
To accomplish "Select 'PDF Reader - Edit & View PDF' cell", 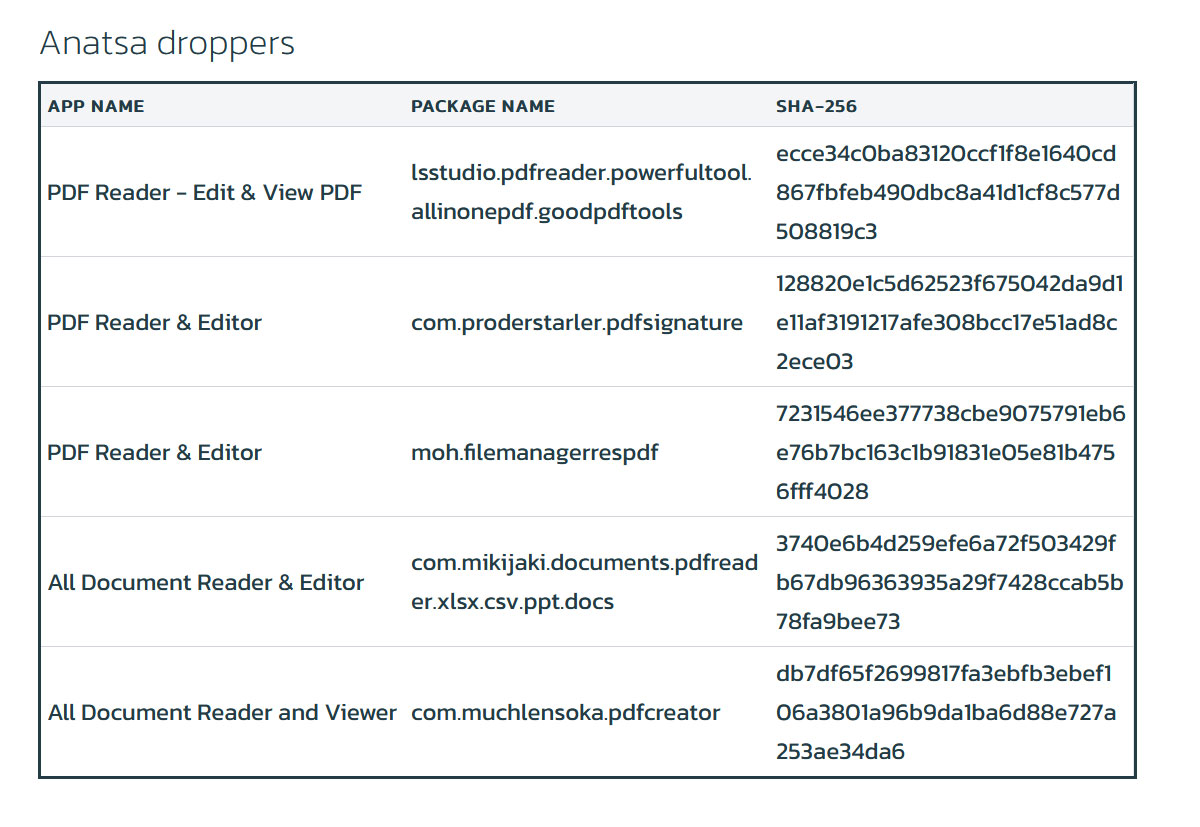I will [205, 192].
